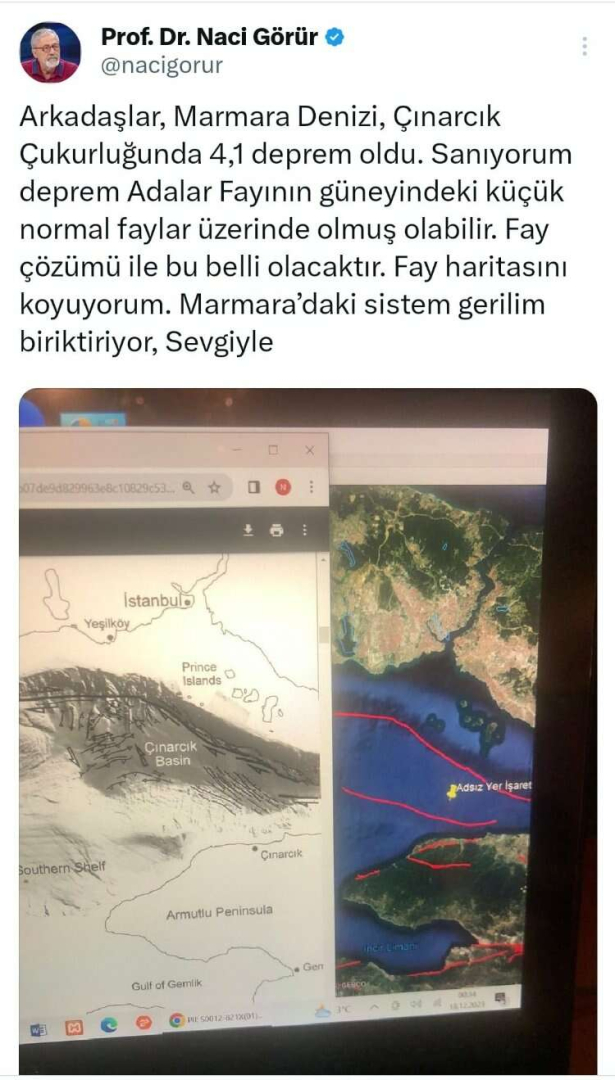Click the yellow placemark pin on map

[452, 791]
